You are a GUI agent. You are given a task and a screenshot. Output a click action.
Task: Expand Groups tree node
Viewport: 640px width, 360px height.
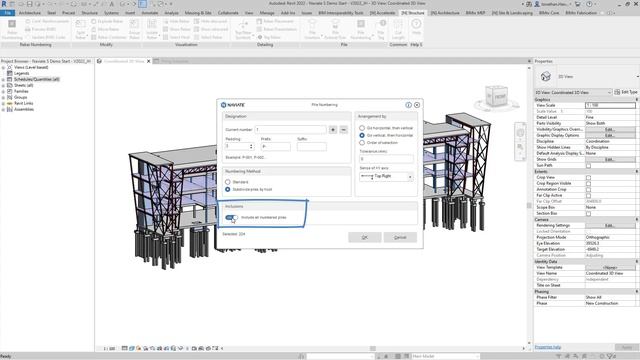pyautogui.click(x=3, y=98)
